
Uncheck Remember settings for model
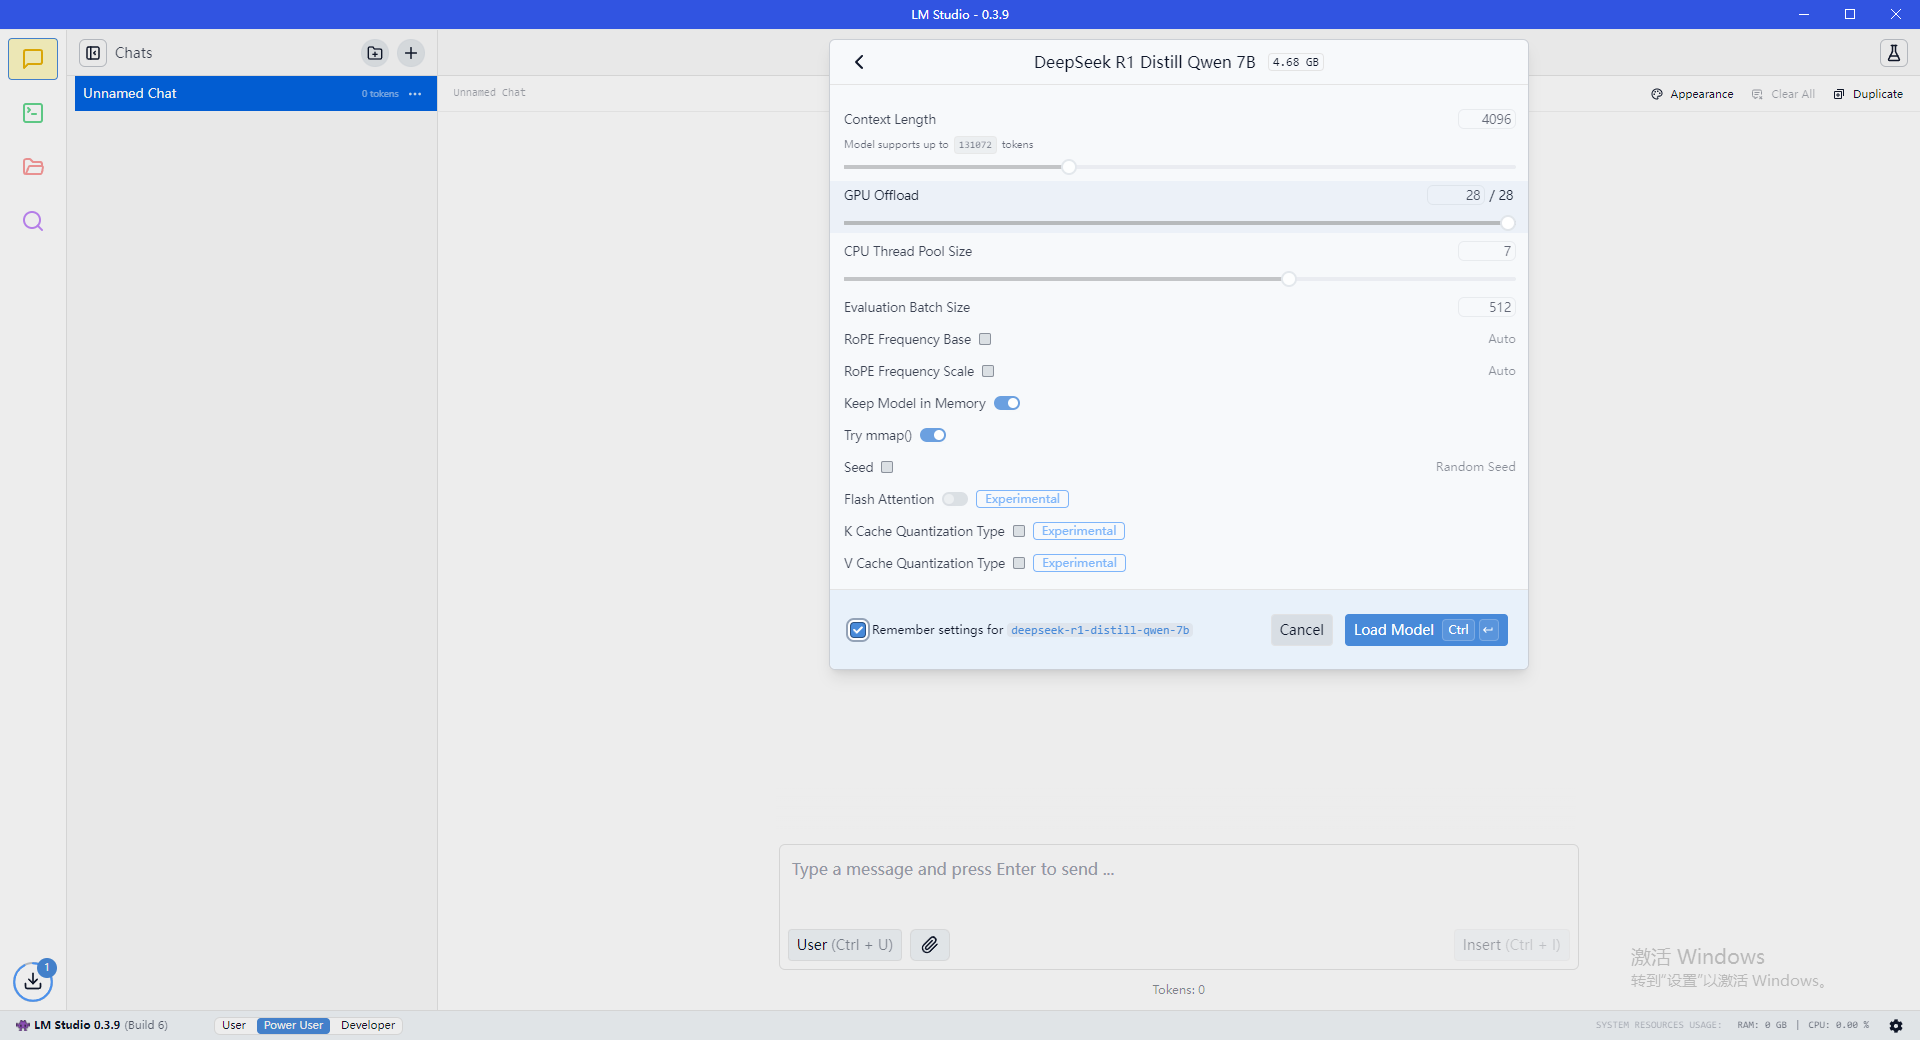tap(858, 630)
